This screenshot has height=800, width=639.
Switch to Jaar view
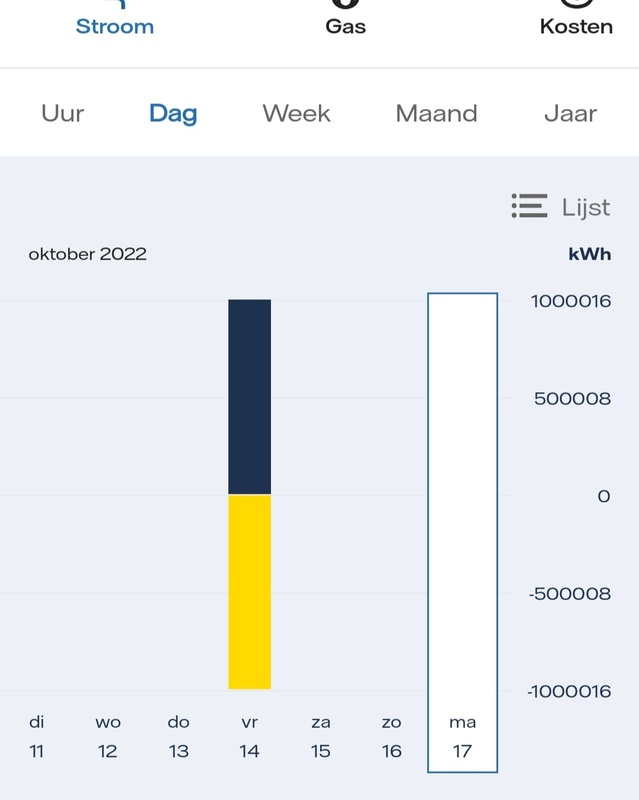(x=570, y=113)
